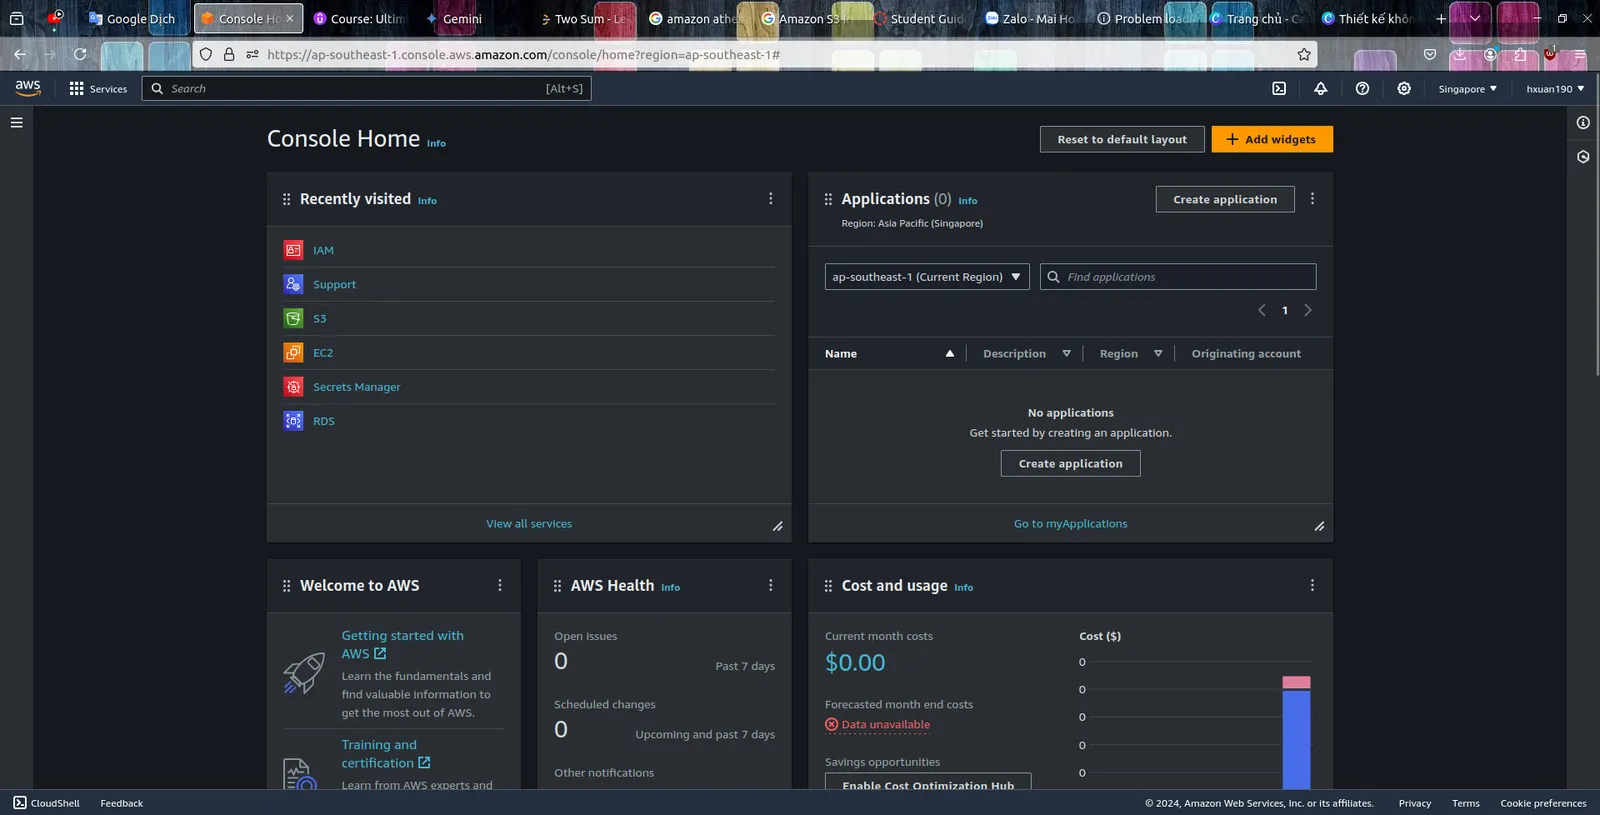Click the EC2 service icon
Viewport: 1600px width, 815px height.
click(293, 352)
